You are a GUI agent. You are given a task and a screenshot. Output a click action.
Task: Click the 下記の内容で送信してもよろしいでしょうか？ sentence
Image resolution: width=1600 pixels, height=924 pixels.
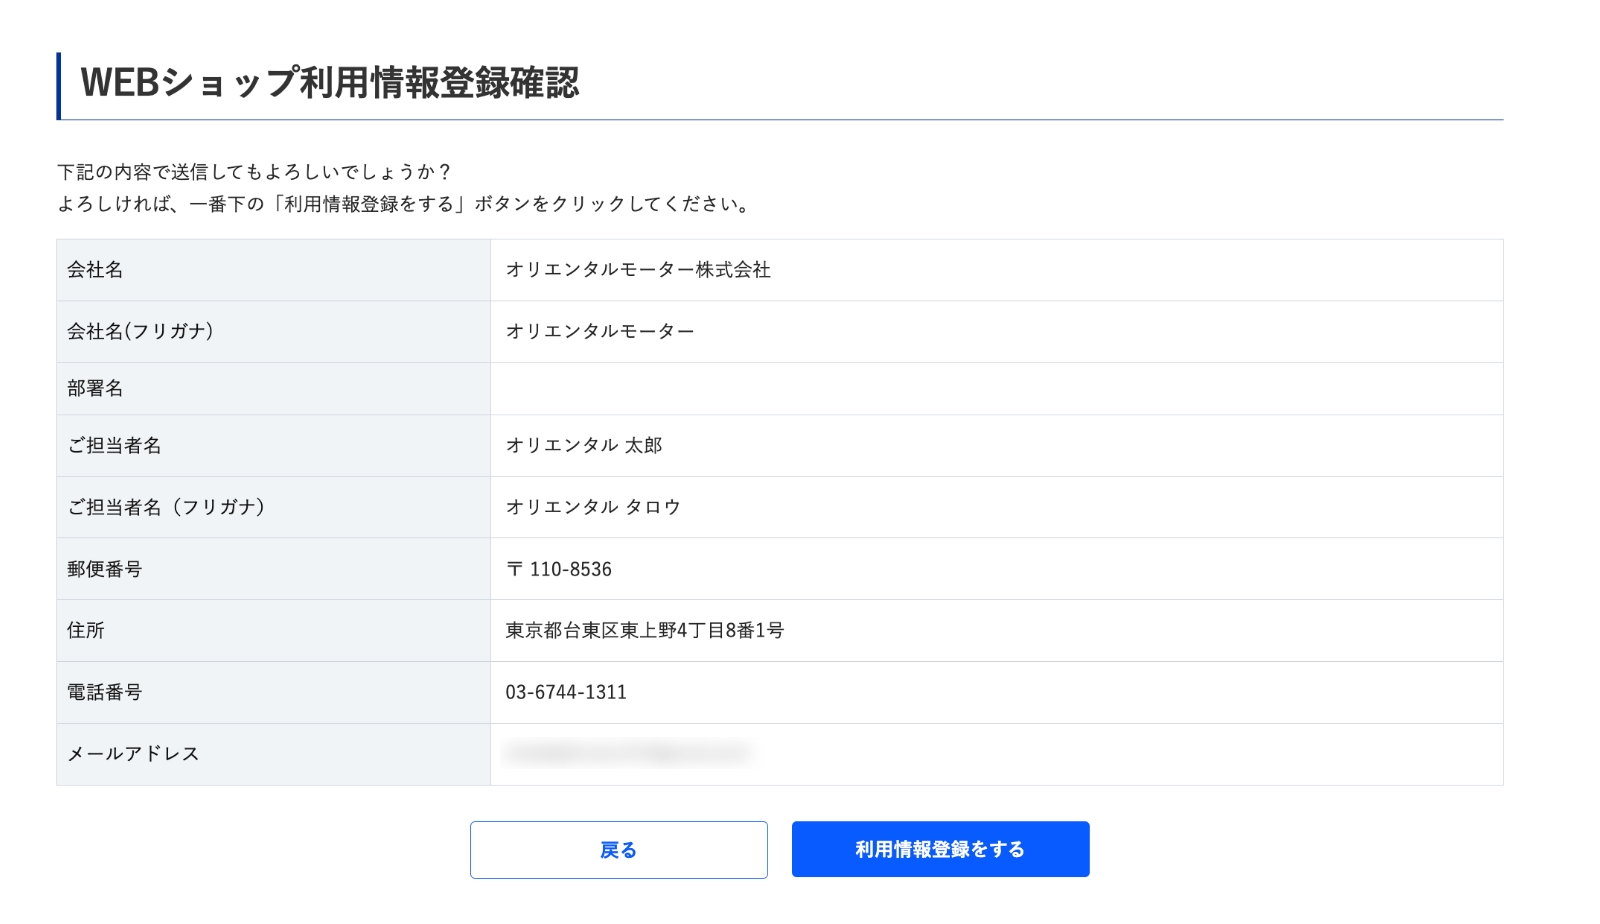pos(255,172)
